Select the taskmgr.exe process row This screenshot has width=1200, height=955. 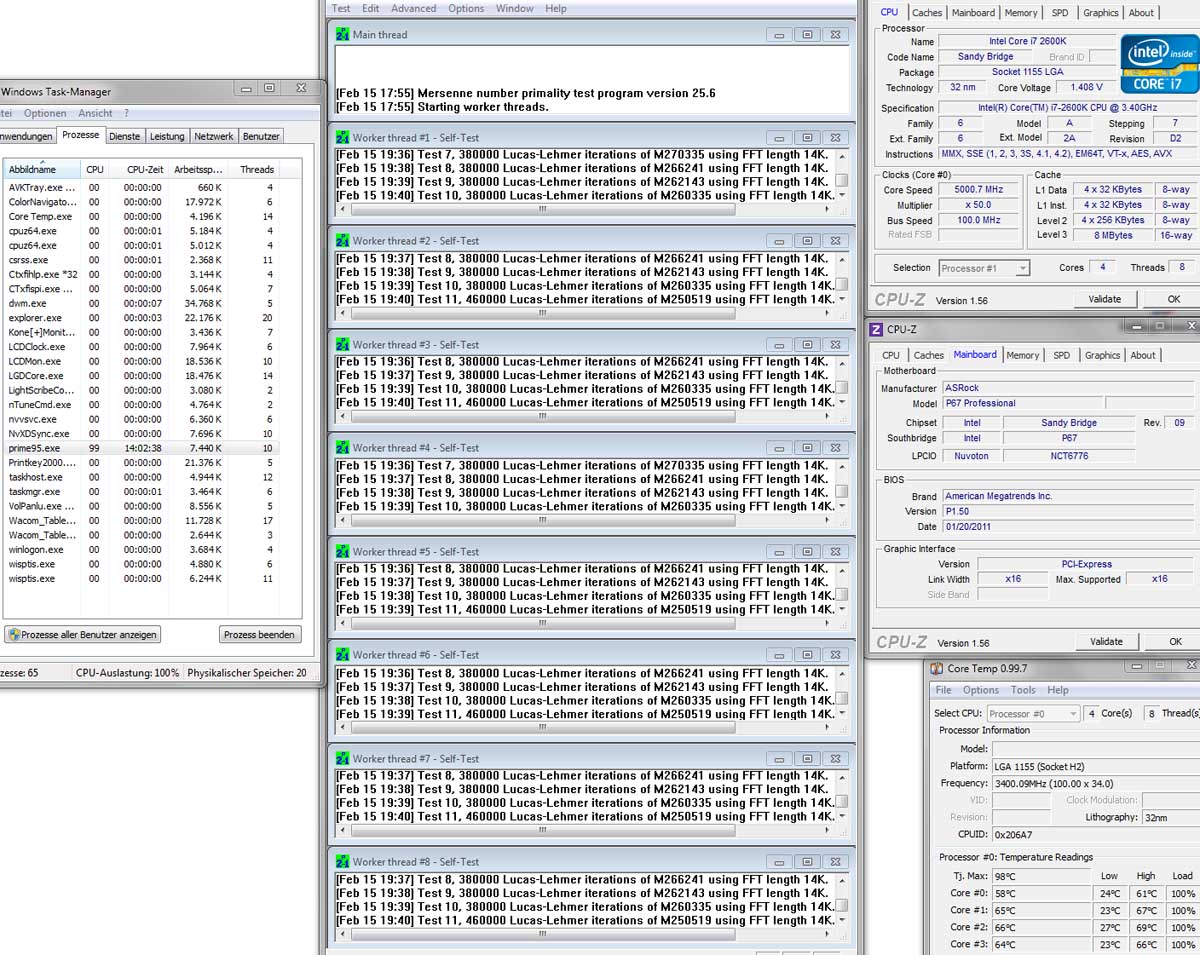click(x=140, y=491)
